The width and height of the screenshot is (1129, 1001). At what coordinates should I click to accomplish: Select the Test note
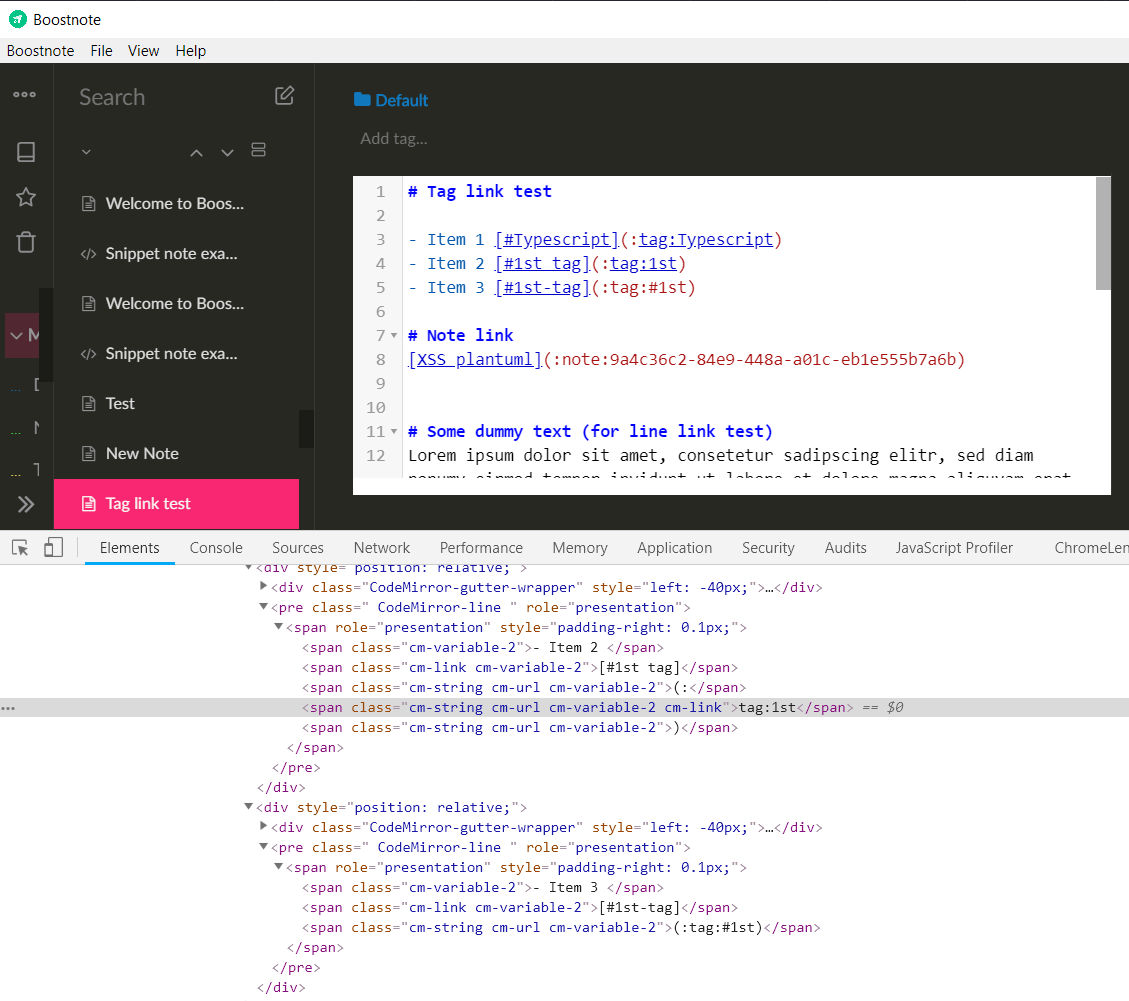tap(176, 403)
